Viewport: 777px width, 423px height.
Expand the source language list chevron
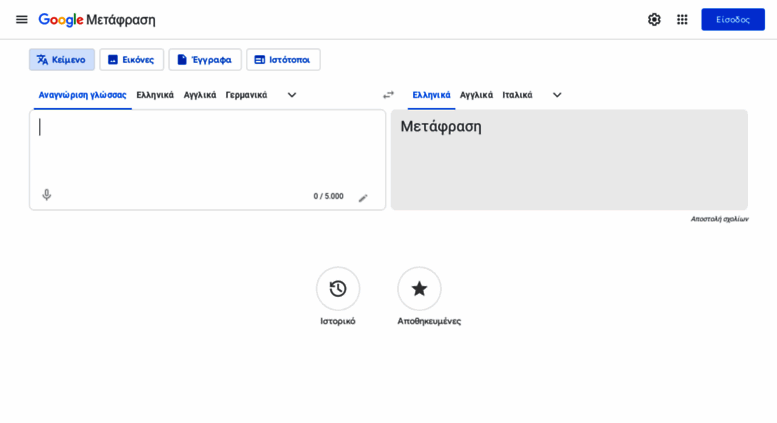click(292, 95)
